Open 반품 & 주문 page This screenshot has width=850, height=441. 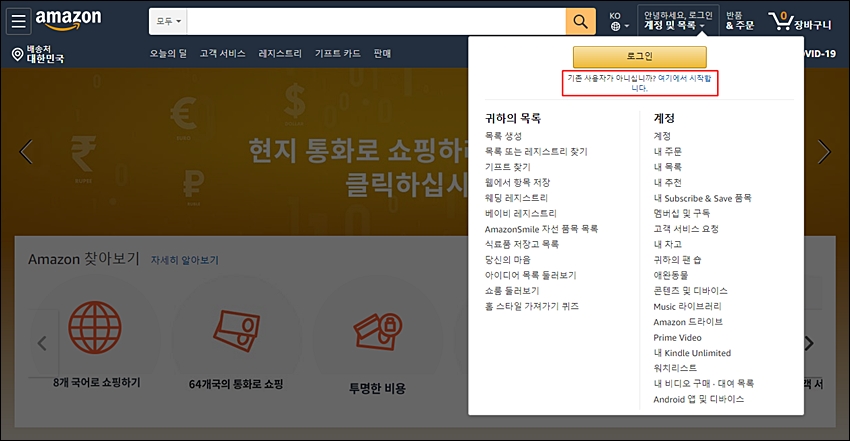point(740,21)
